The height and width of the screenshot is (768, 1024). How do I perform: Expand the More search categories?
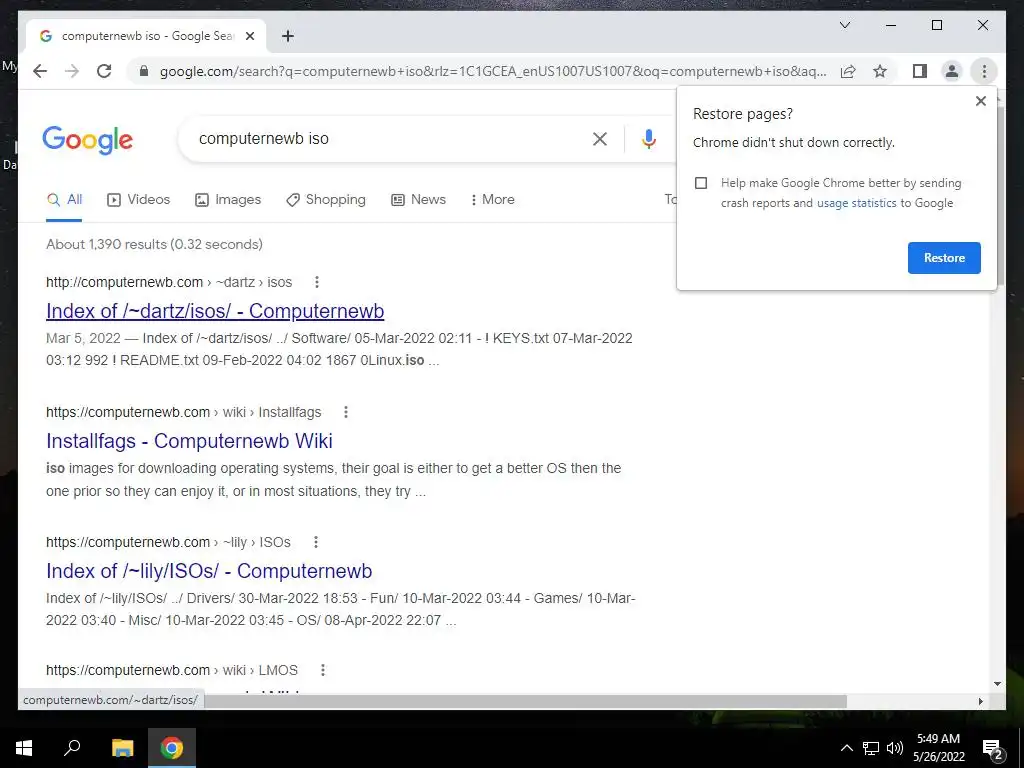pyautogui.click(x=492, y=200)
